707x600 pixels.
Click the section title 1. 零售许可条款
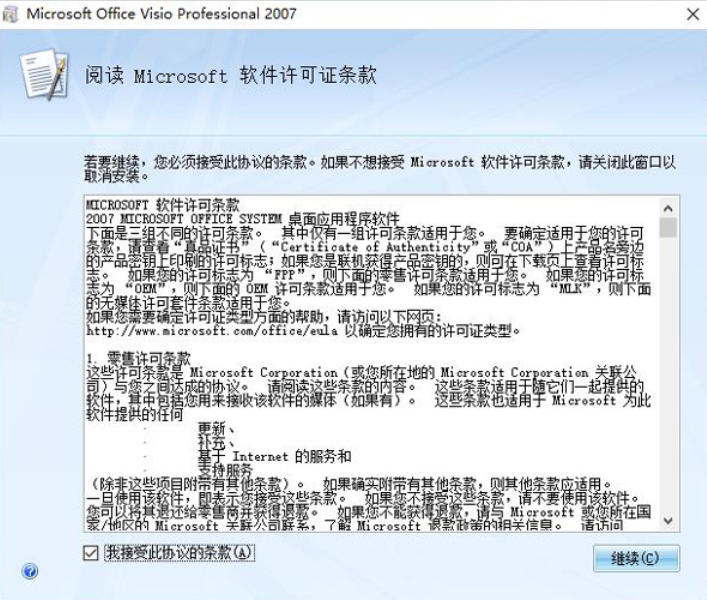pos(139,359)
